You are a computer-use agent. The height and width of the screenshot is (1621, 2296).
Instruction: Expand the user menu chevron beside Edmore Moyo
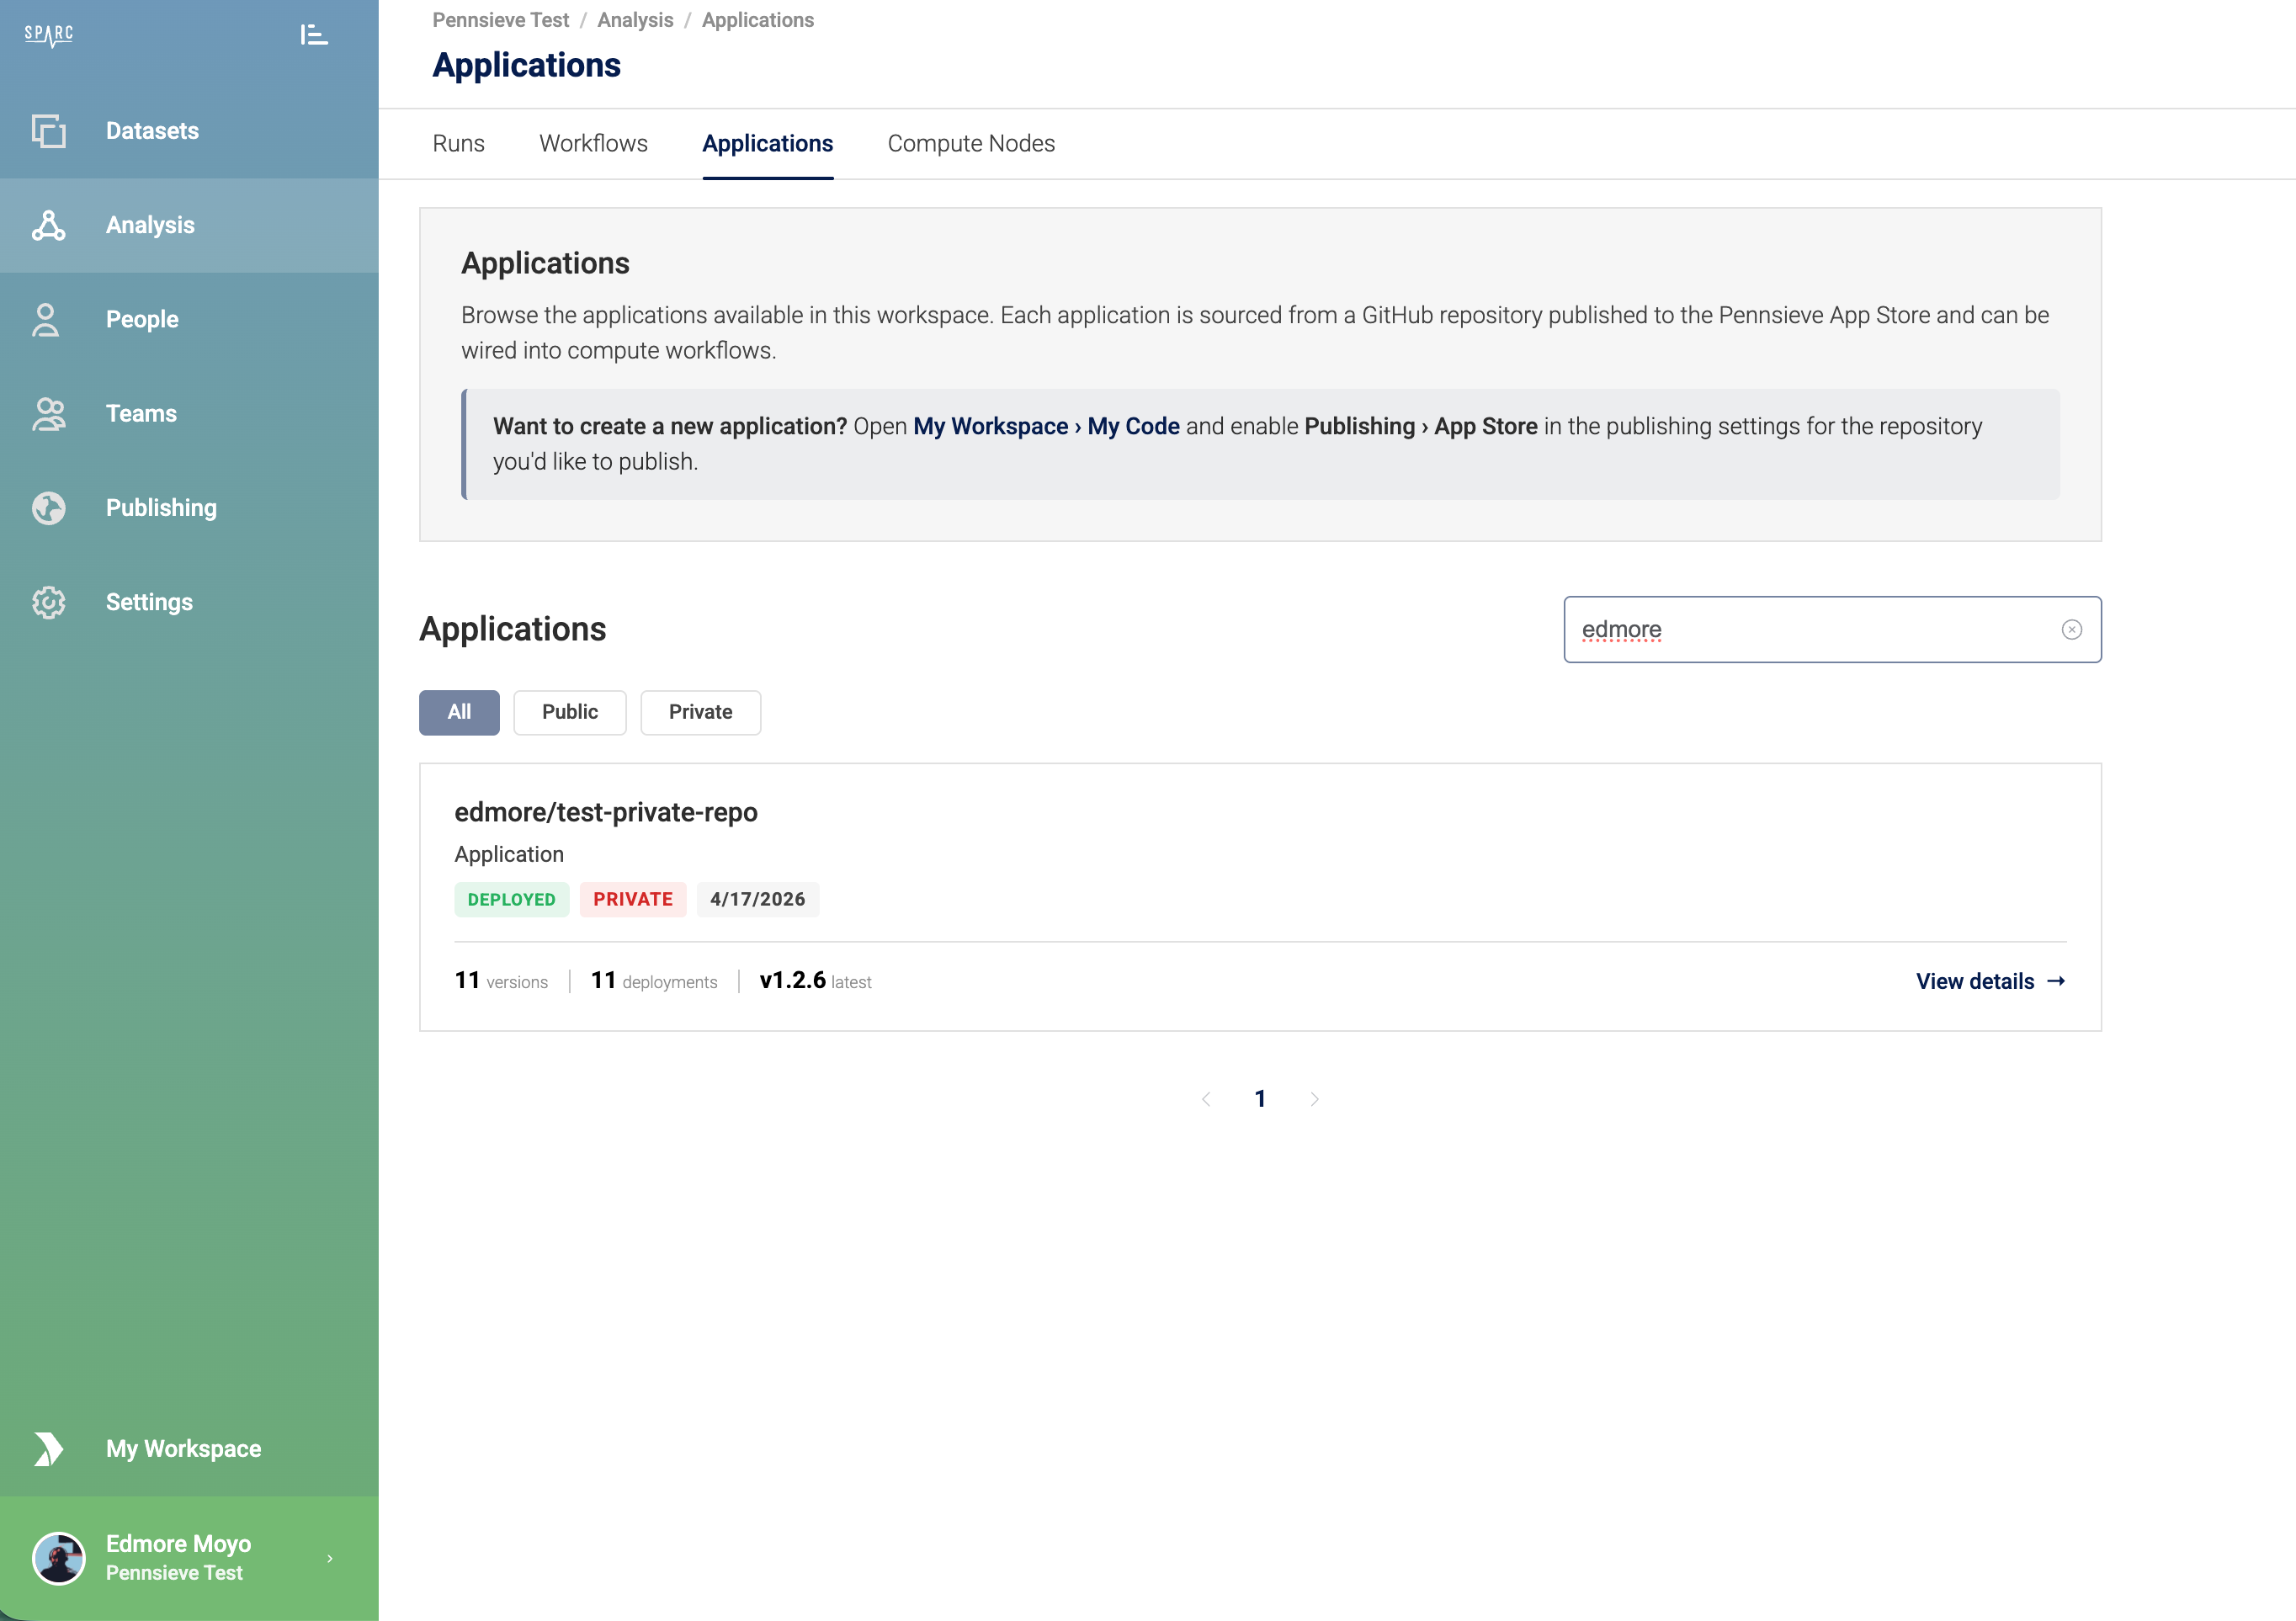click(x=330, y=1558)
